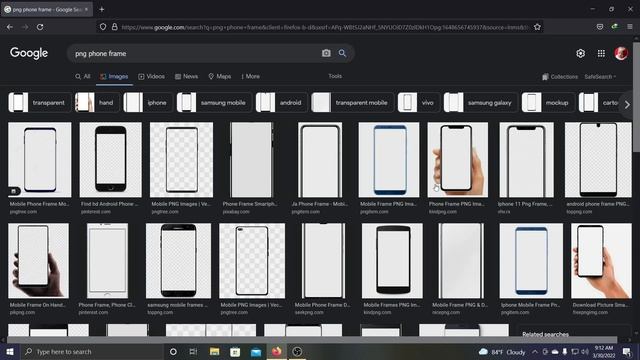Open 'Mobile Frame On Hand' pikpng thumbnail
This screenshot has height=360, width=640.
pyautogui.click(x=38, y=261)
